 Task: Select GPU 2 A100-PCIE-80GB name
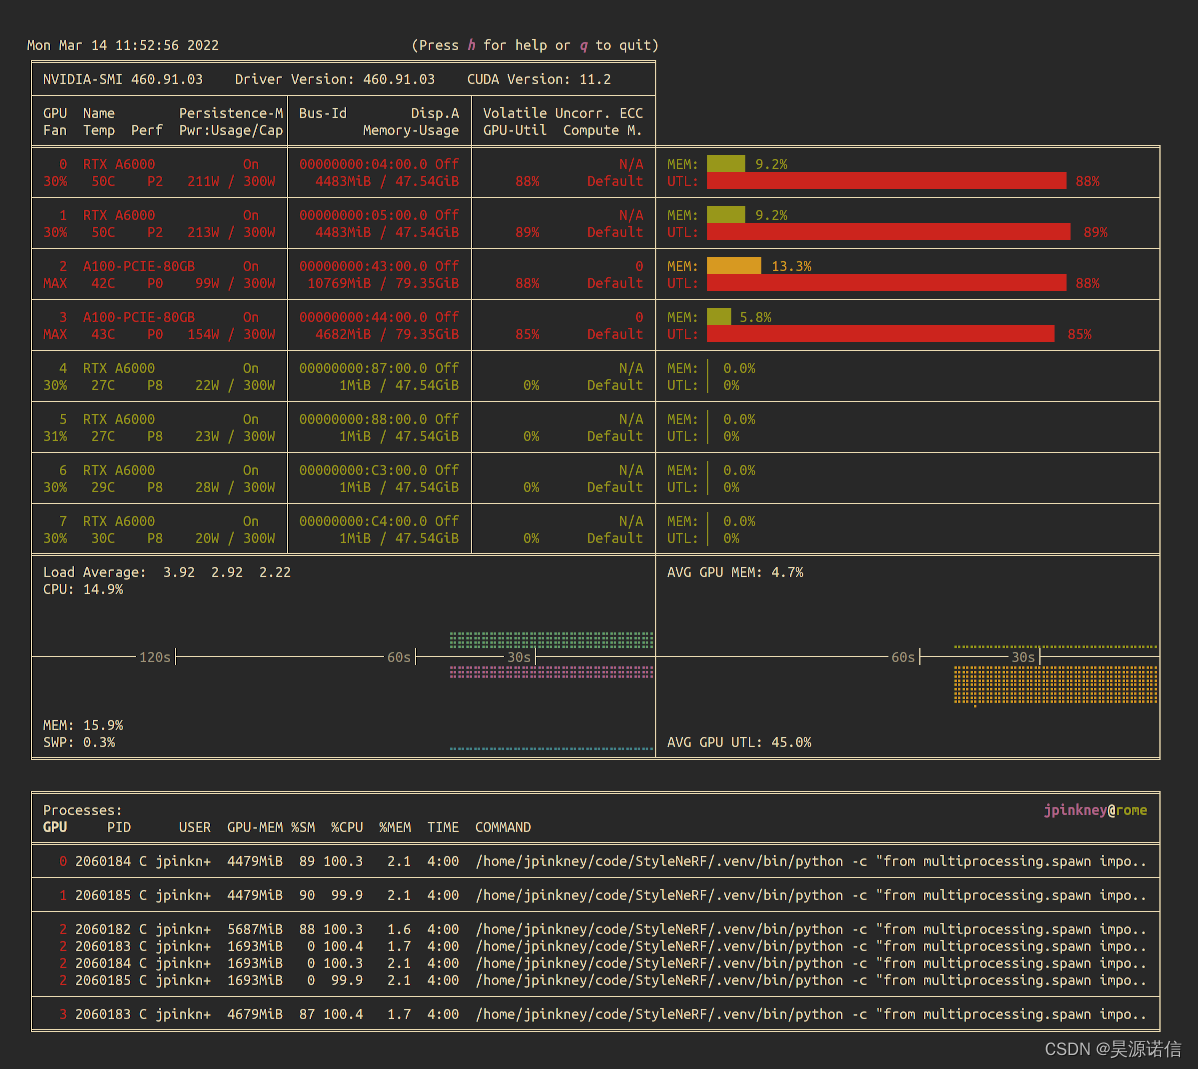pos(139,267)
